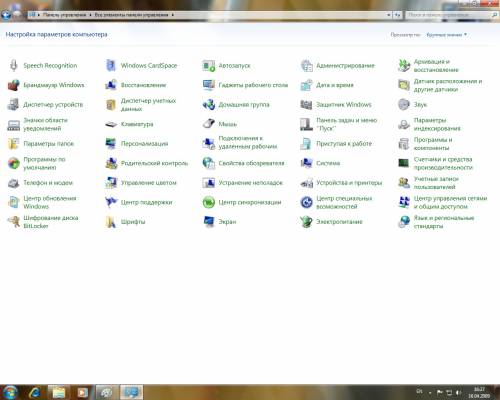Select Все элементы панели управления breadcrumb
Screen dimensions: 500x400
coord(131,15)
